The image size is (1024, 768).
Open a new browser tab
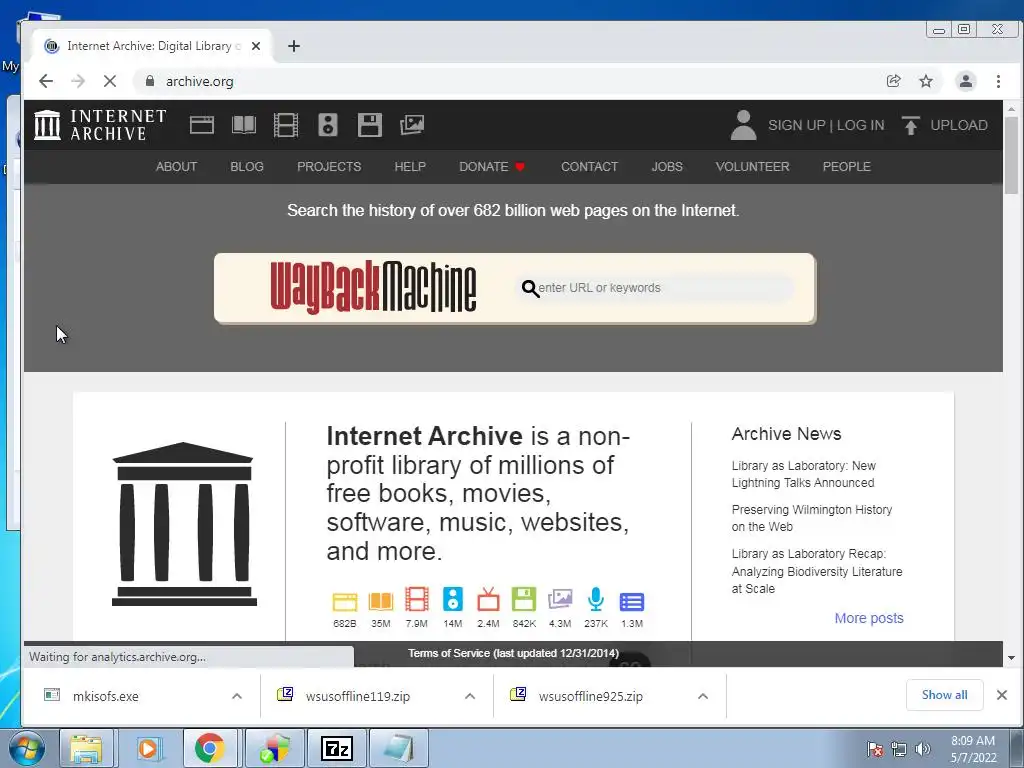[x=294, y=46]
